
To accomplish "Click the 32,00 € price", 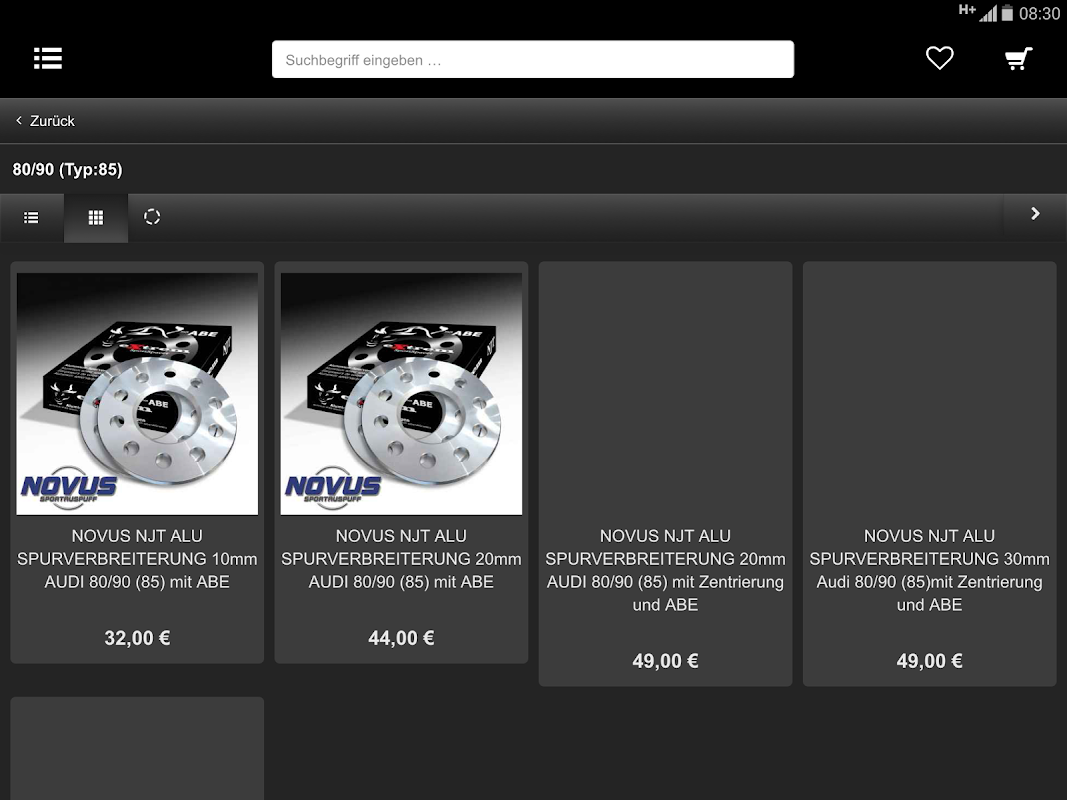I will (137, 638).
